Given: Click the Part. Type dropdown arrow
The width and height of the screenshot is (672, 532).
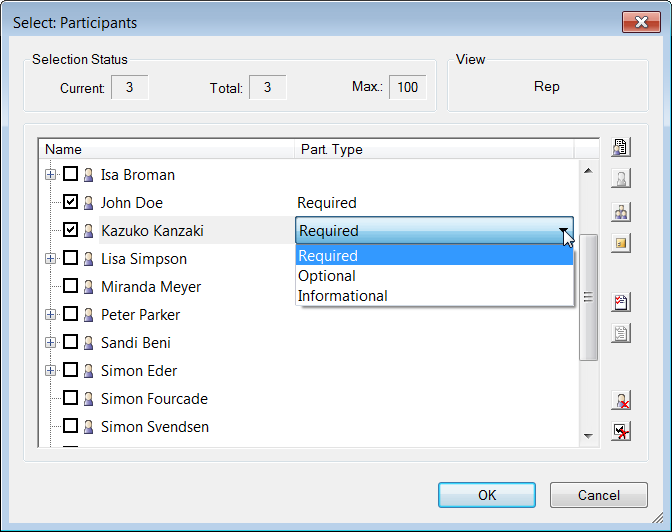Looking at the screenshot, I should (564, 231).
